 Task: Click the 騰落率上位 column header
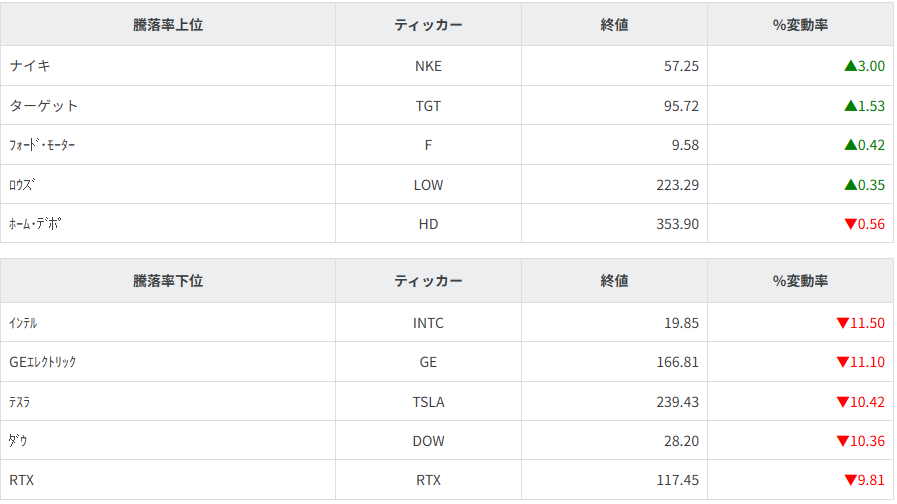coord(168,25)
